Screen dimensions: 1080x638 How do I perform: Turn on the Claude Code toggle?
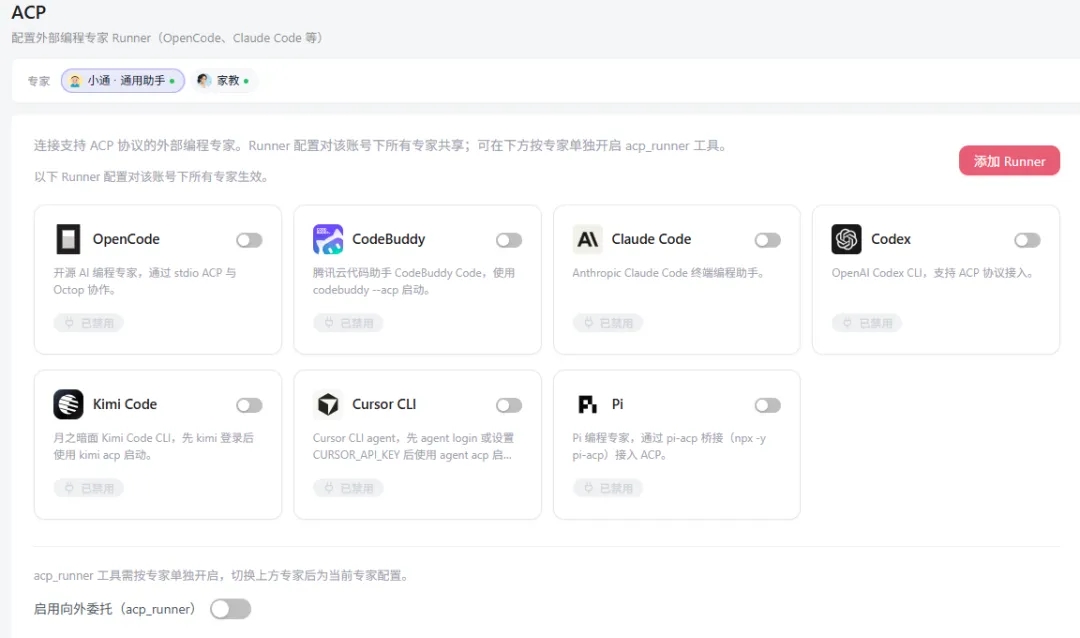pos(768,240)
